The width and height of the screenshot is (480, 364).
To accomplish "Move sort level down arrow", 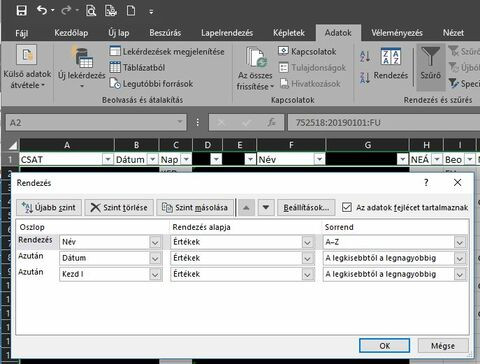I will pyautogui.click(x=266, y=208).
